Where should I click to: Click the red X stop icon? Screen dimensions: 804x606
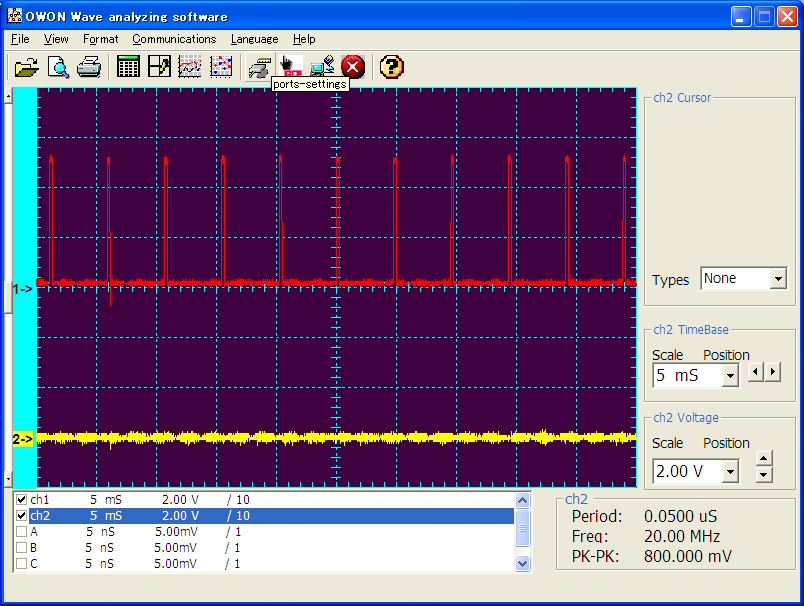(x=353, y=67)
